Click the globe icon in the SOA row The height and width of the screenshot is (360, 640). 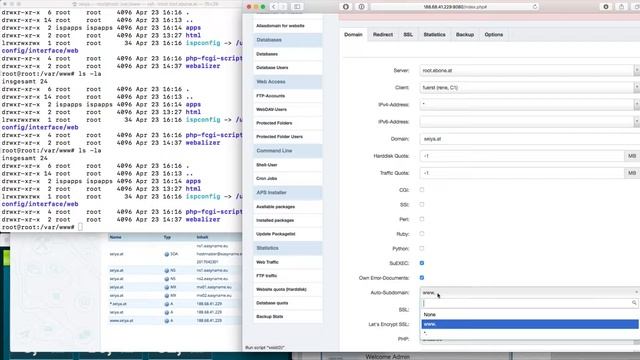click(x=167, y=254)
